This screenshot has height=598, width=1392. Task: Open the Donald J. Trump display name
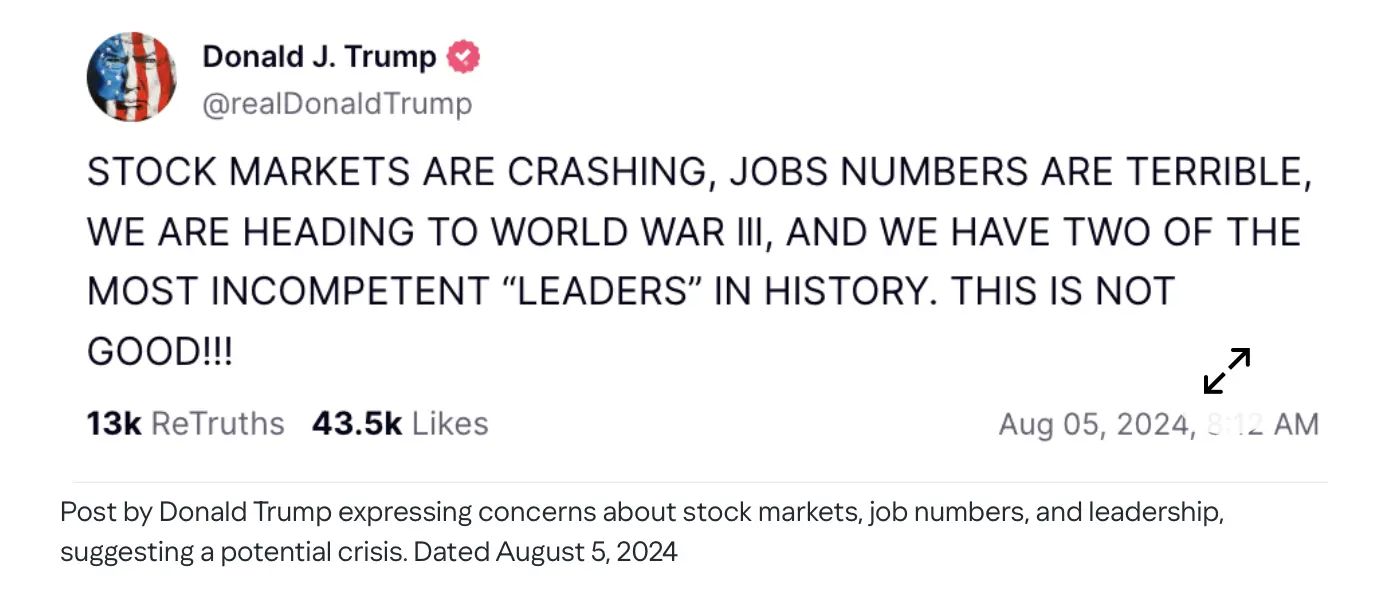coord(319,57)
